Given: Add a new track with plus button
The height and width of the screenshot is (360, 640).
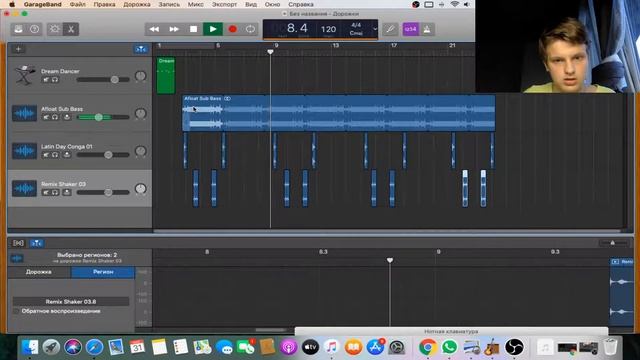Looking at the screenshot, I should (18, 49).
